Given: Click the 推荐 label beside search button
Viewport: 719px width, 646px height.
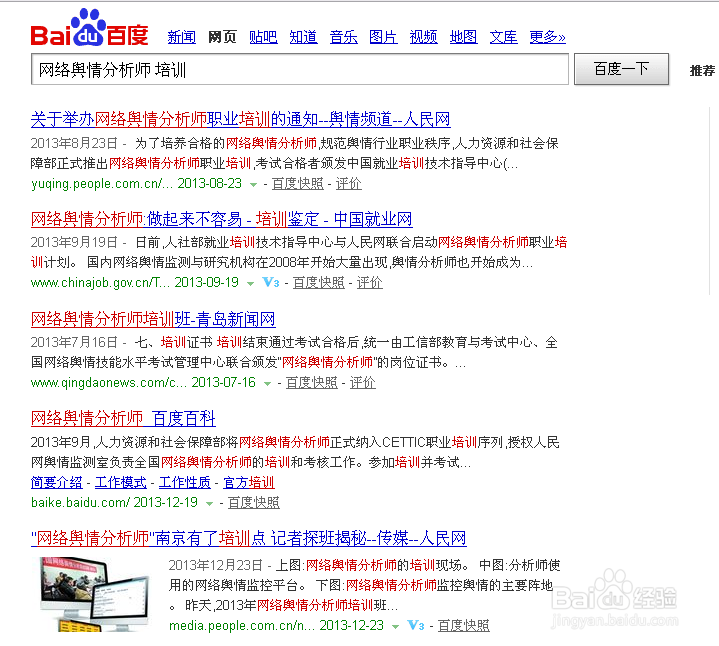Looking at the screenshot, I should tap(702, 70).
